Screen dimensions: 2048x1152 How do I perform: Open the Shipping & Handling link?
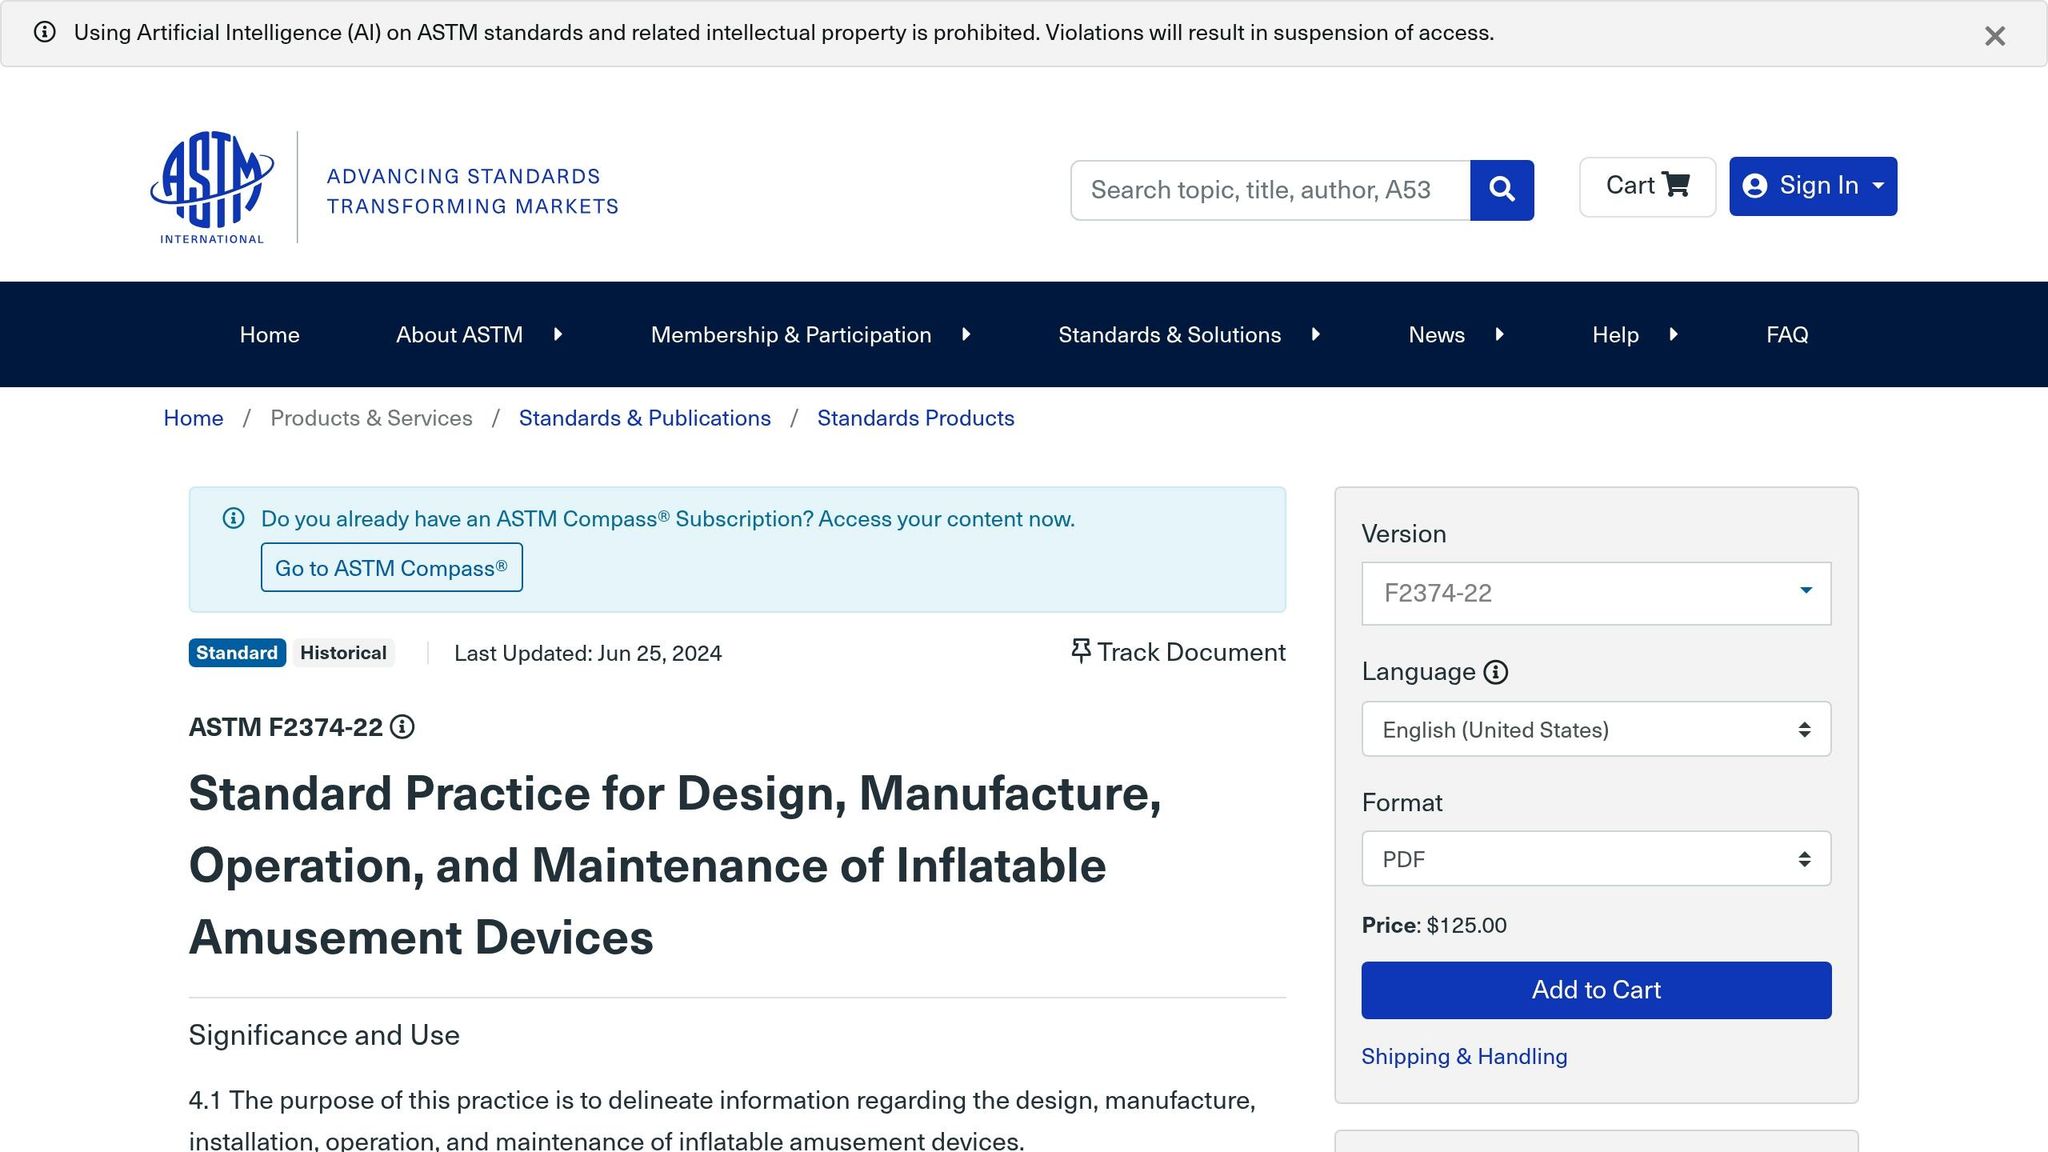(1464, 1056)
